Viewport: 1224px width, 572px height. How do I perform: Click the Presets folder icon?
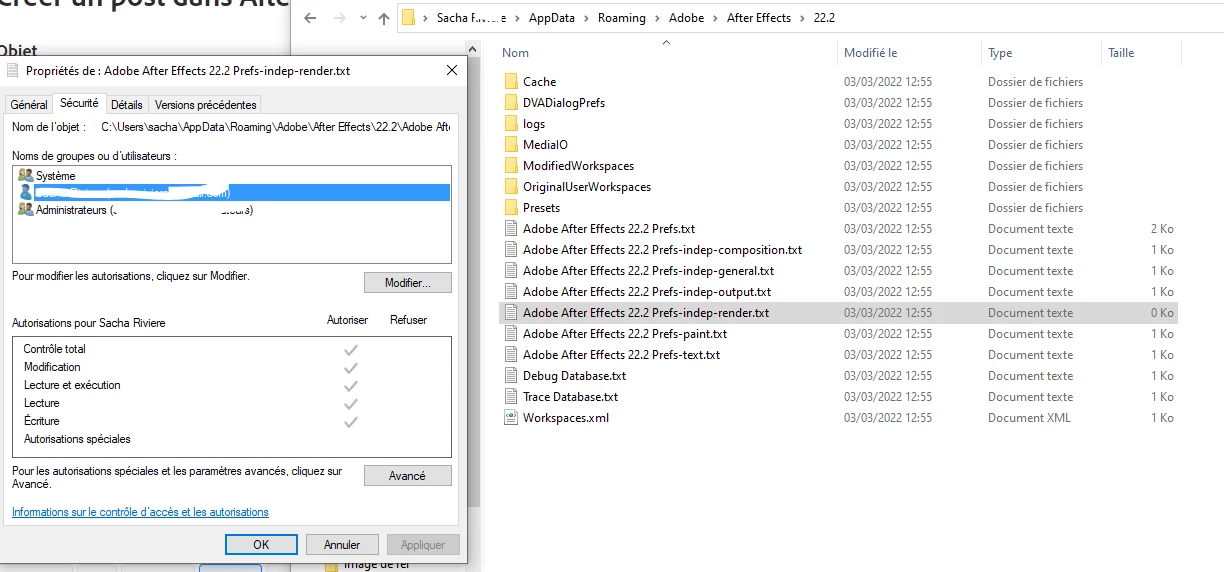(x=511, y=207)
